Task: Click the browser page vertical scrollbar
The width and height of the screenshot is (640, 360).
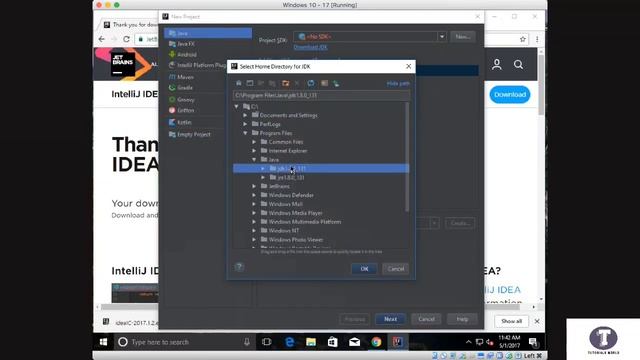Action: coord(541,85)
